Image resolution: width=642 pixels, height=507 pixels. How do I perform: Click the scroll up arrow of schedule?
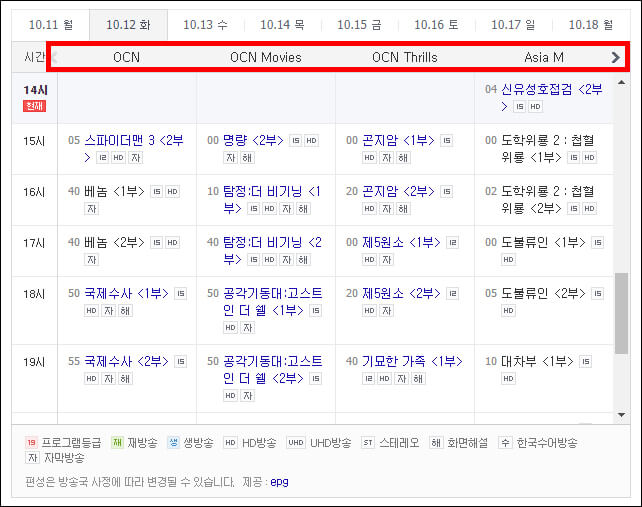(x=621, y=82)
